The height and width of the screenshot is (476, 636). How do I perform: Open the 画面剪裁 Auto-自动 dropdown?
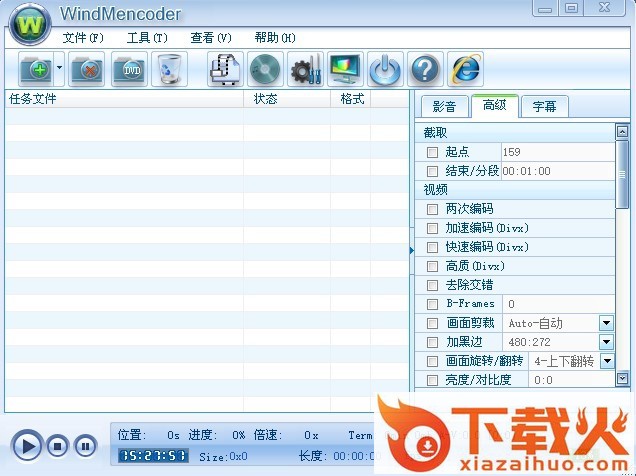(606, 323)
